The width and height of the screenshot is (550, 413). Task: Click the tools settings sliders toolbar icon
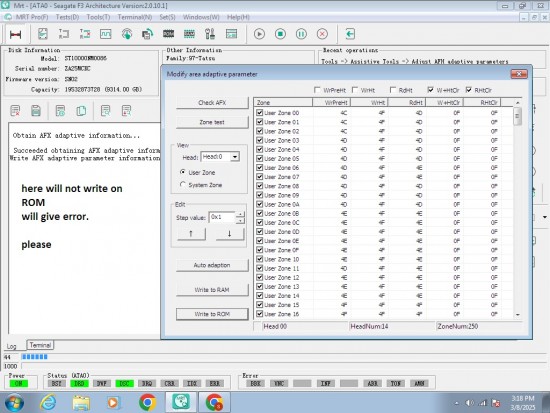click(210, 34)
